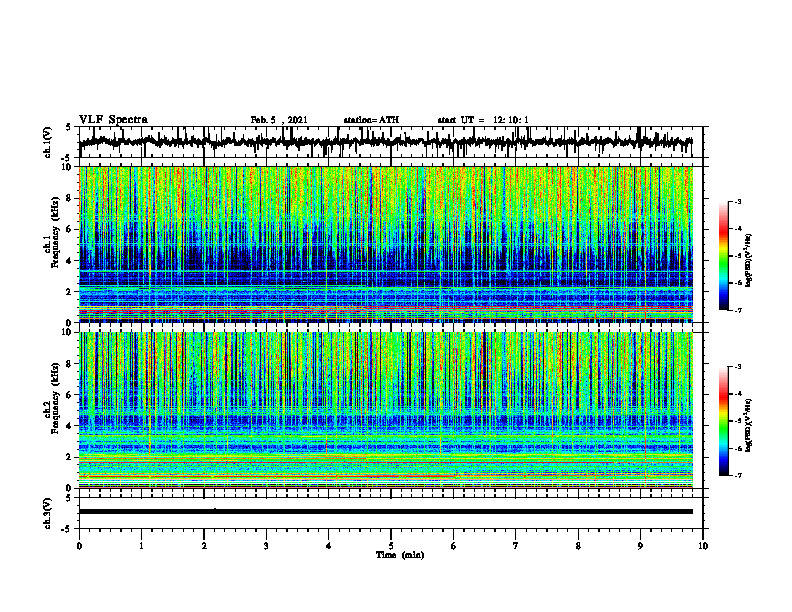Click time axis tick label "10"
The width and height of the screenshot is (792, 612).
703,546
